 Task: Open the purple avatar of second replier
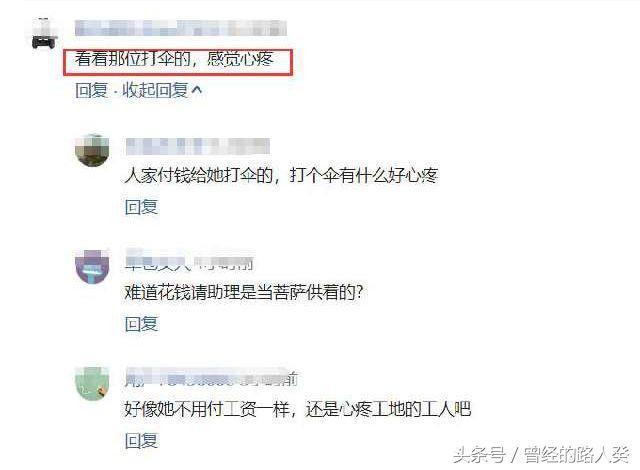(93, 266)
